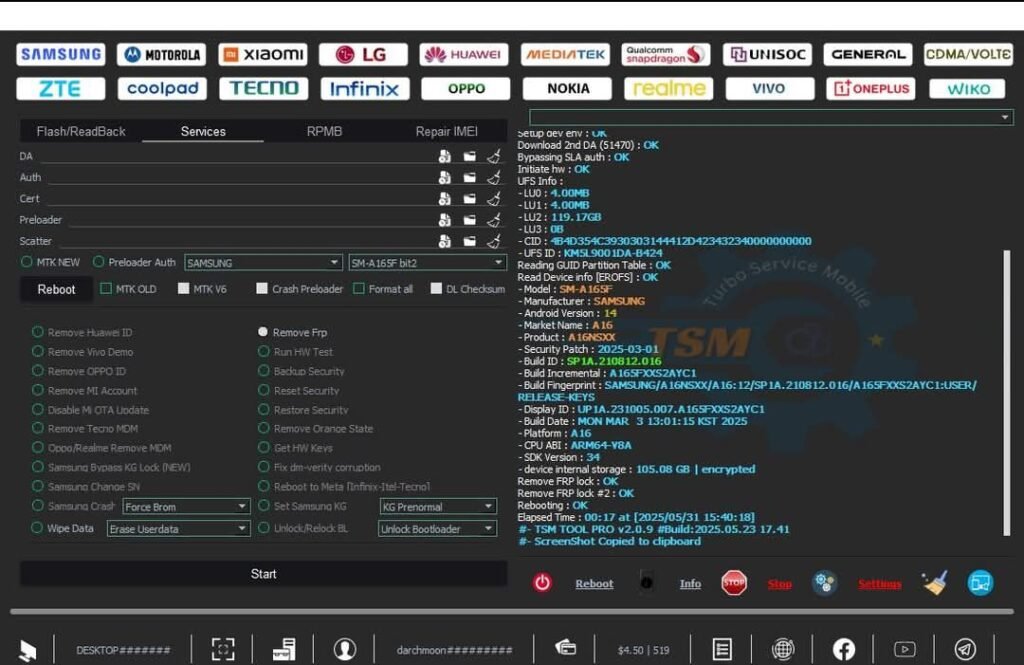1024x665 pixels.
Task: Open the Telegram icon in the status bar
Action: (965, 649)
